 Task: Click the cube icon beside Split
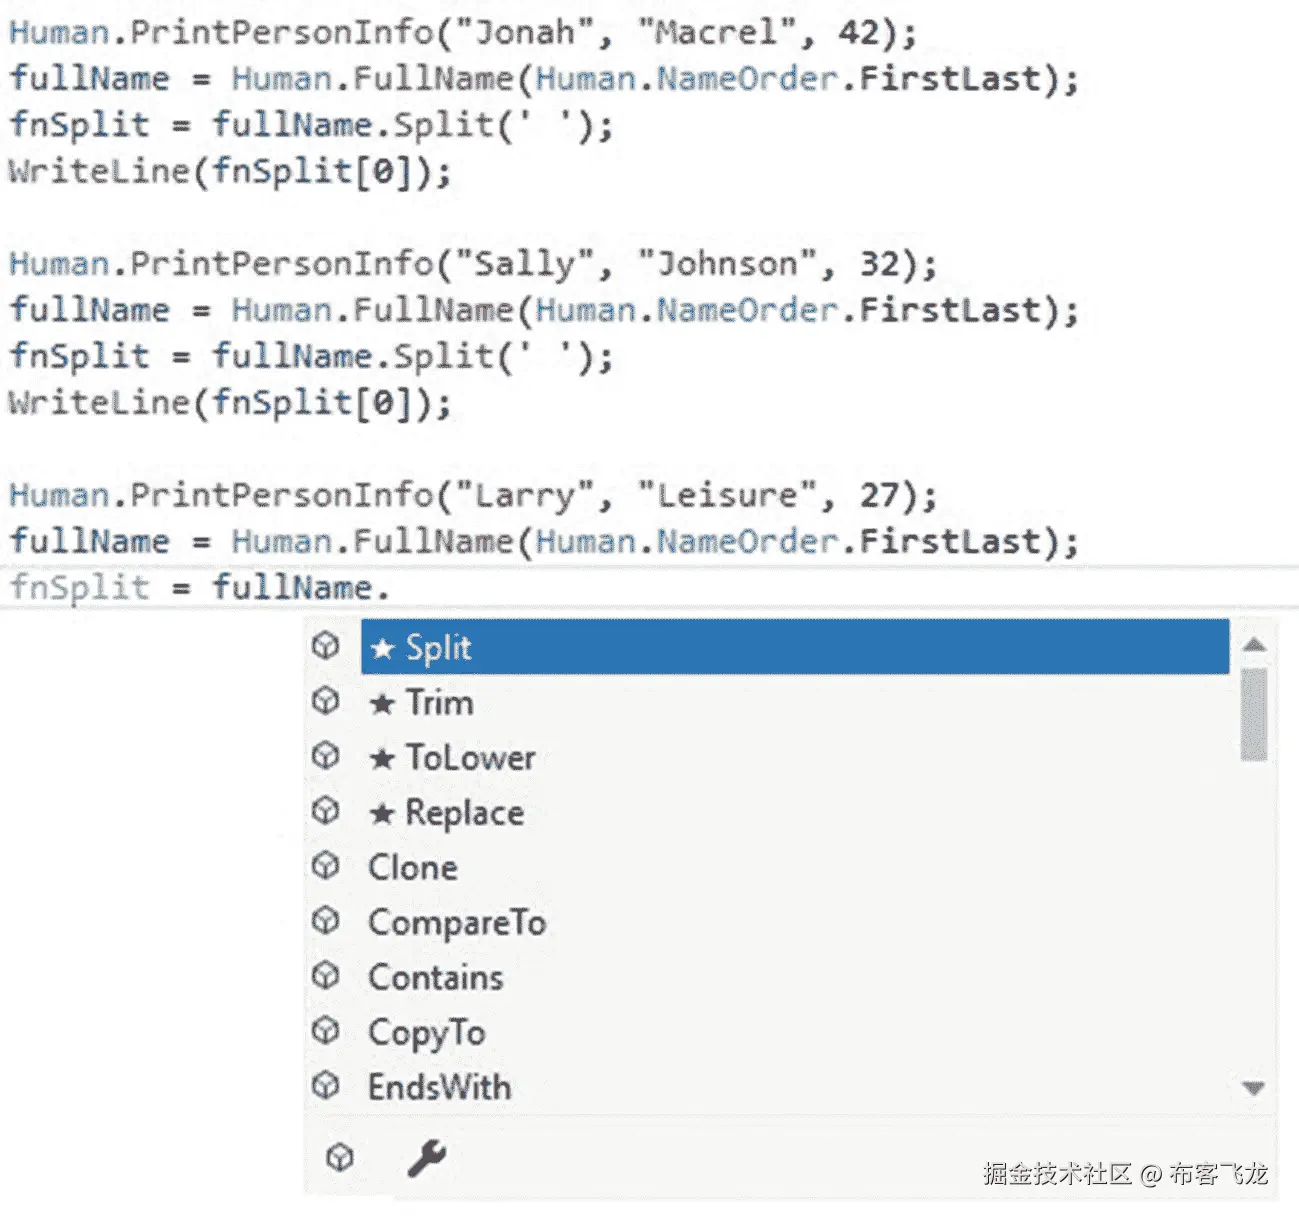[x=325, y=646]
